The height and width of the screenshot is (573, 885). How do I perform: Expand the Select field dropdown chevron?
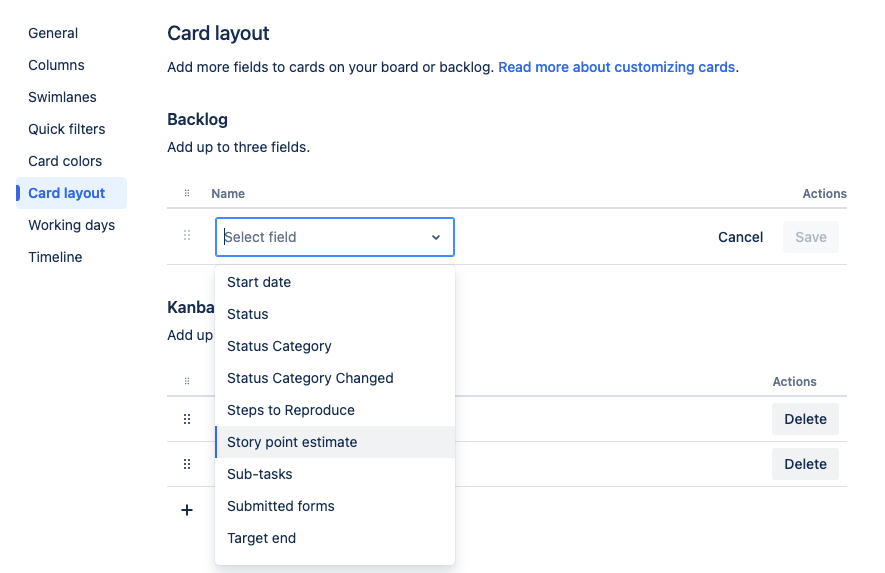(x=436, y=237)
